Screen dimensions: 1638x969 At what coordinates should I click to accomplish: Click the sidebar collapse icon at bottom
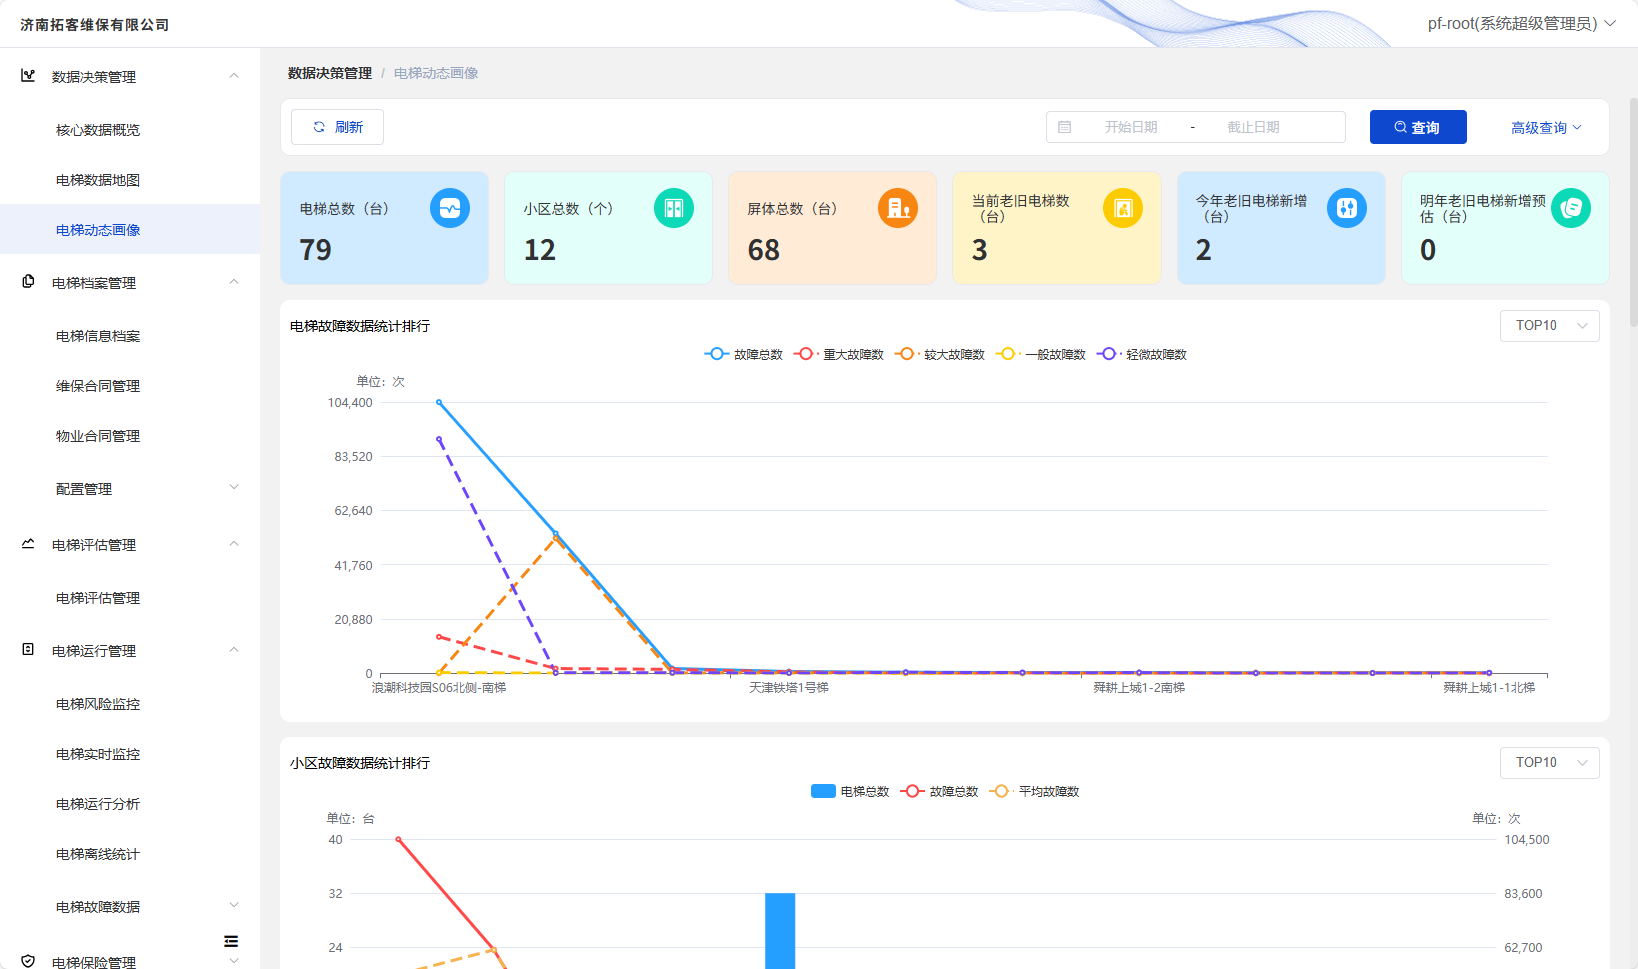pyautogui.click(x=231, y=941)
